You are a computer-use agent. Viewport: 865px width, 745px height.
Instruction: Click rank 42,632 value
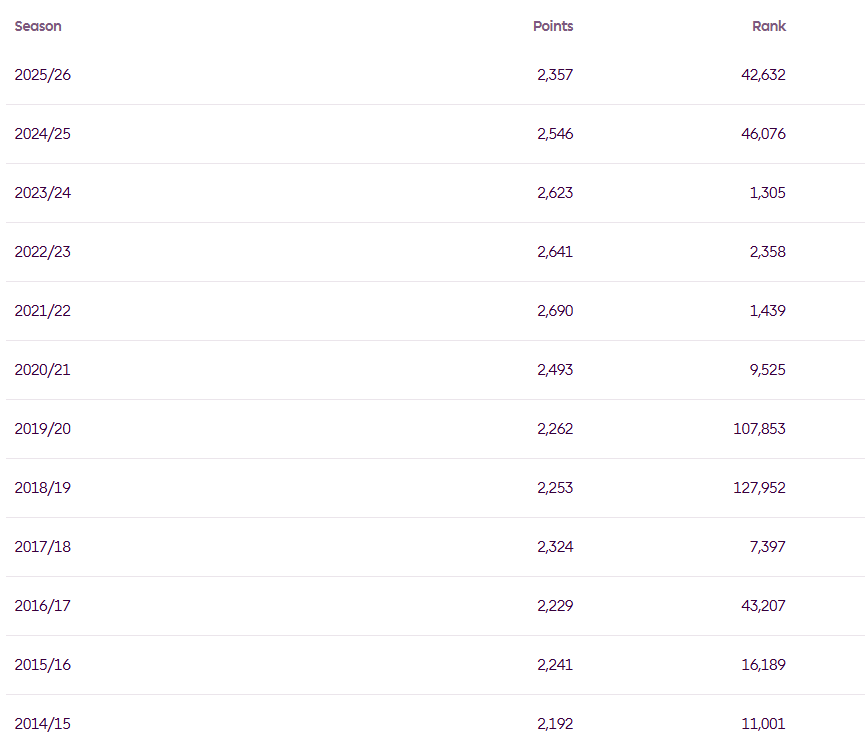pyautogui.click(x=763, y=74)
